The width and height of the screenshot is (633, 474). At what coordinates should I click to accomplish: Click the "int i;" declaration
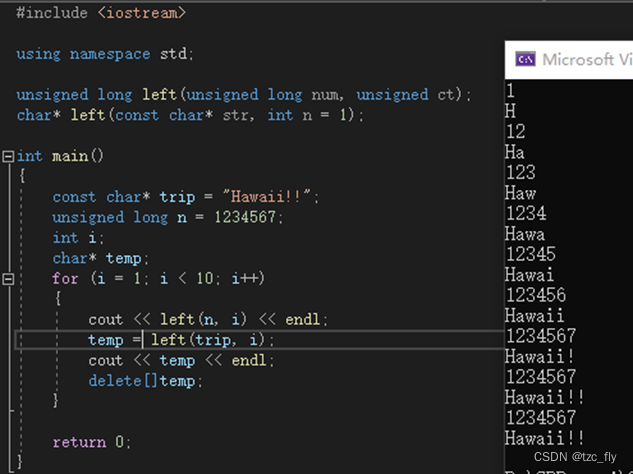tap(78, 238)
